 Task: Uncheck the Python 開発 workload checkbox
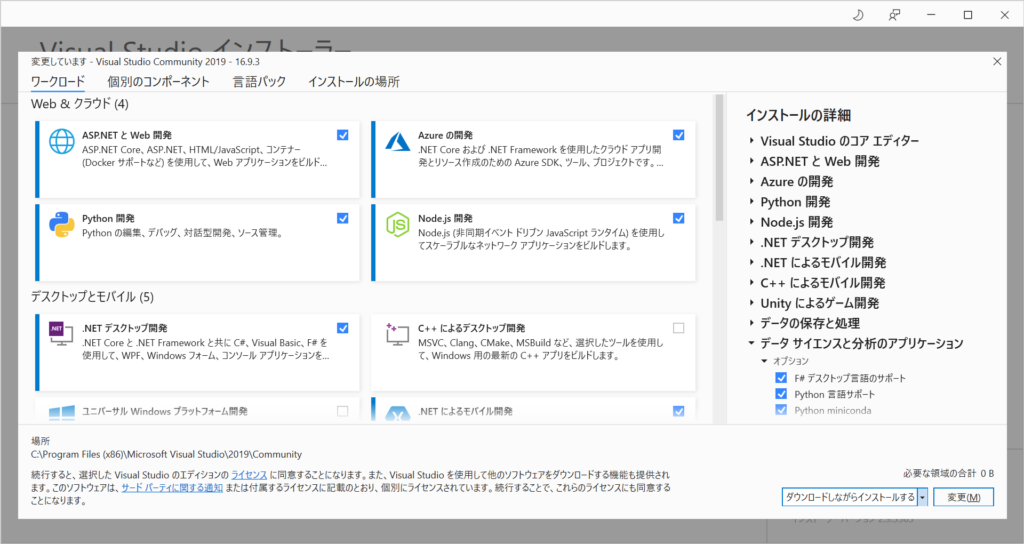pos(342,218)
